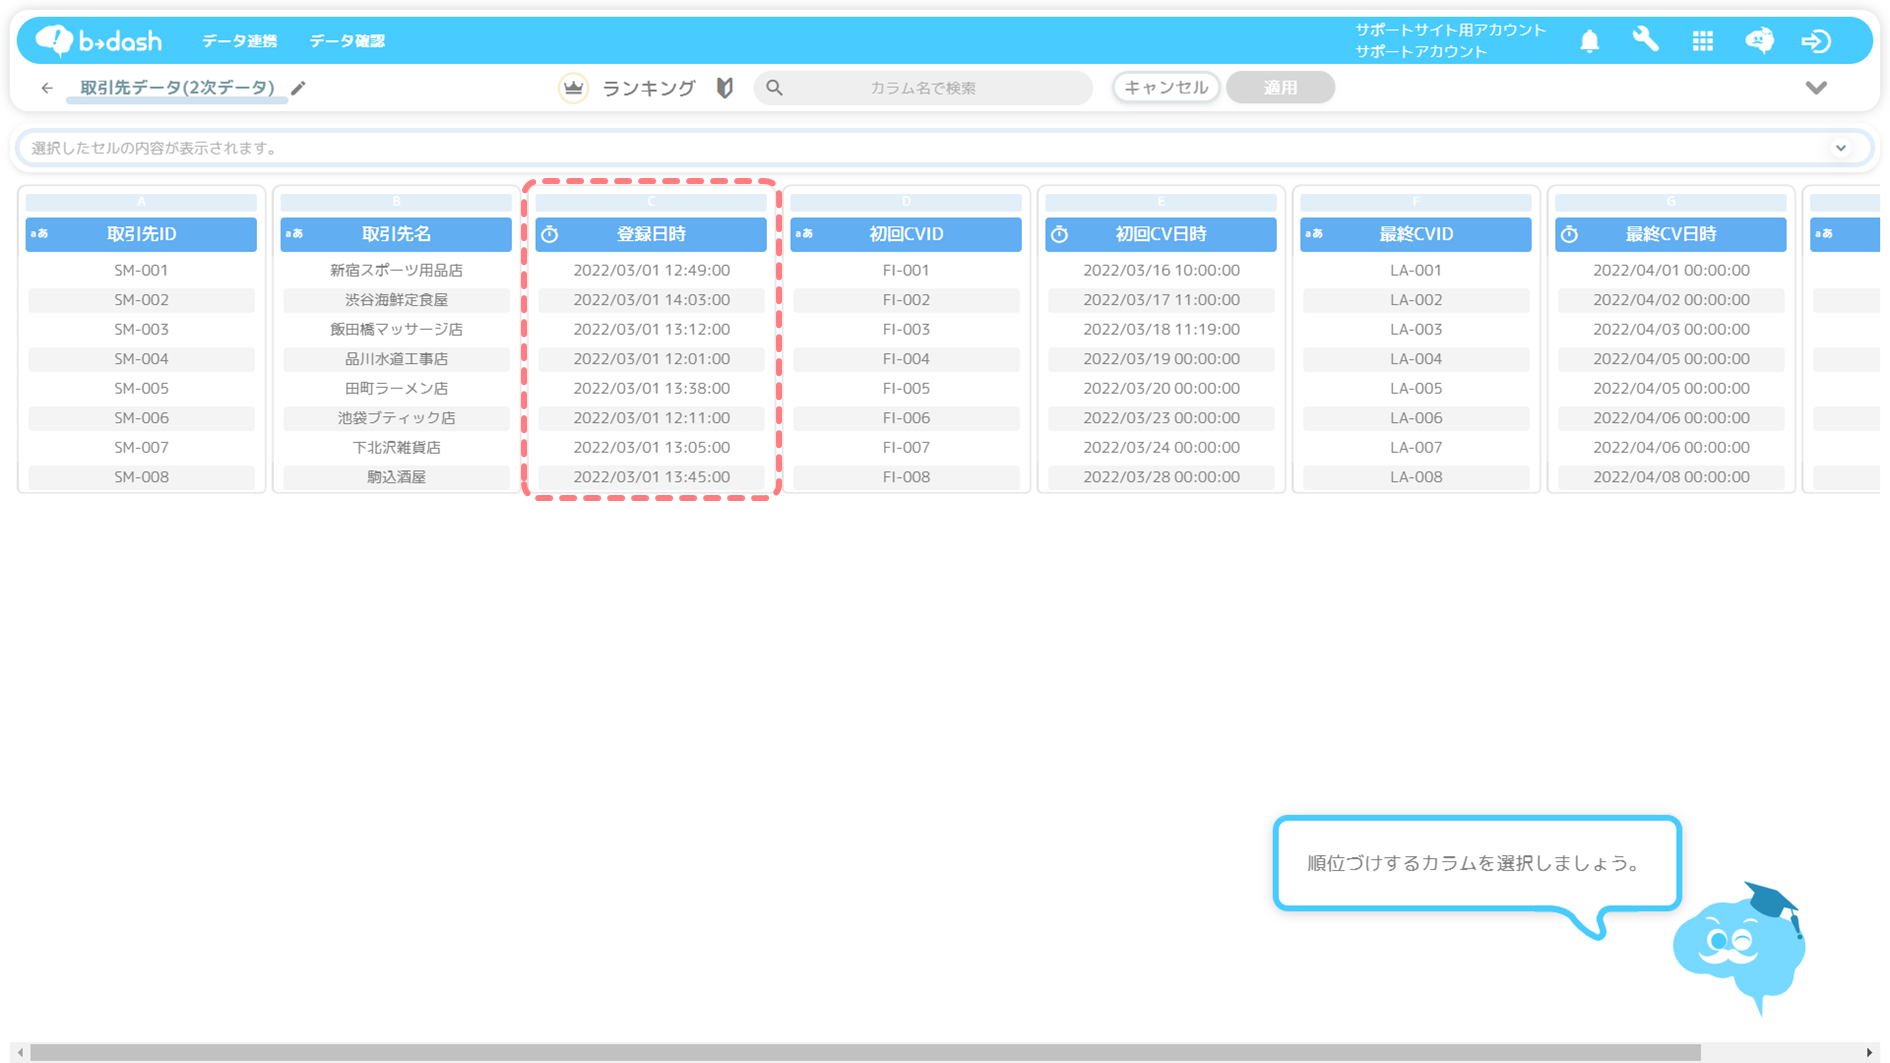Select the 取引先ID column header

click(x=141, y=234)
